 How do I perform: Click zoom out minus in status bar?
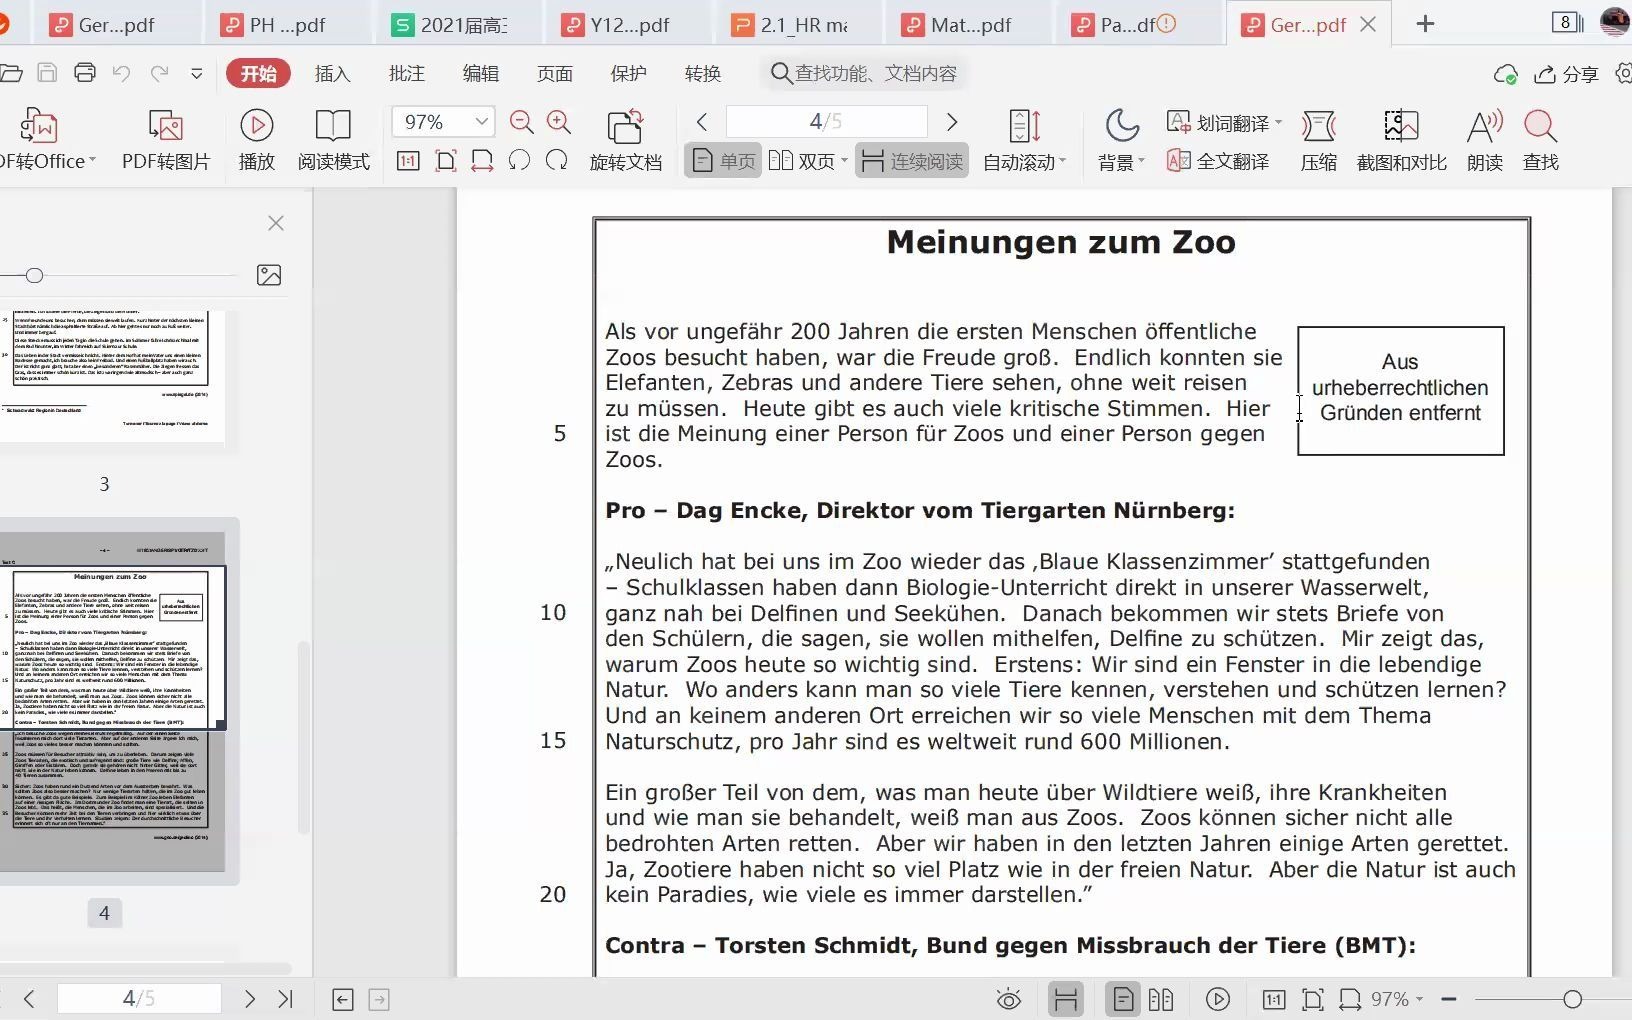1449,999
